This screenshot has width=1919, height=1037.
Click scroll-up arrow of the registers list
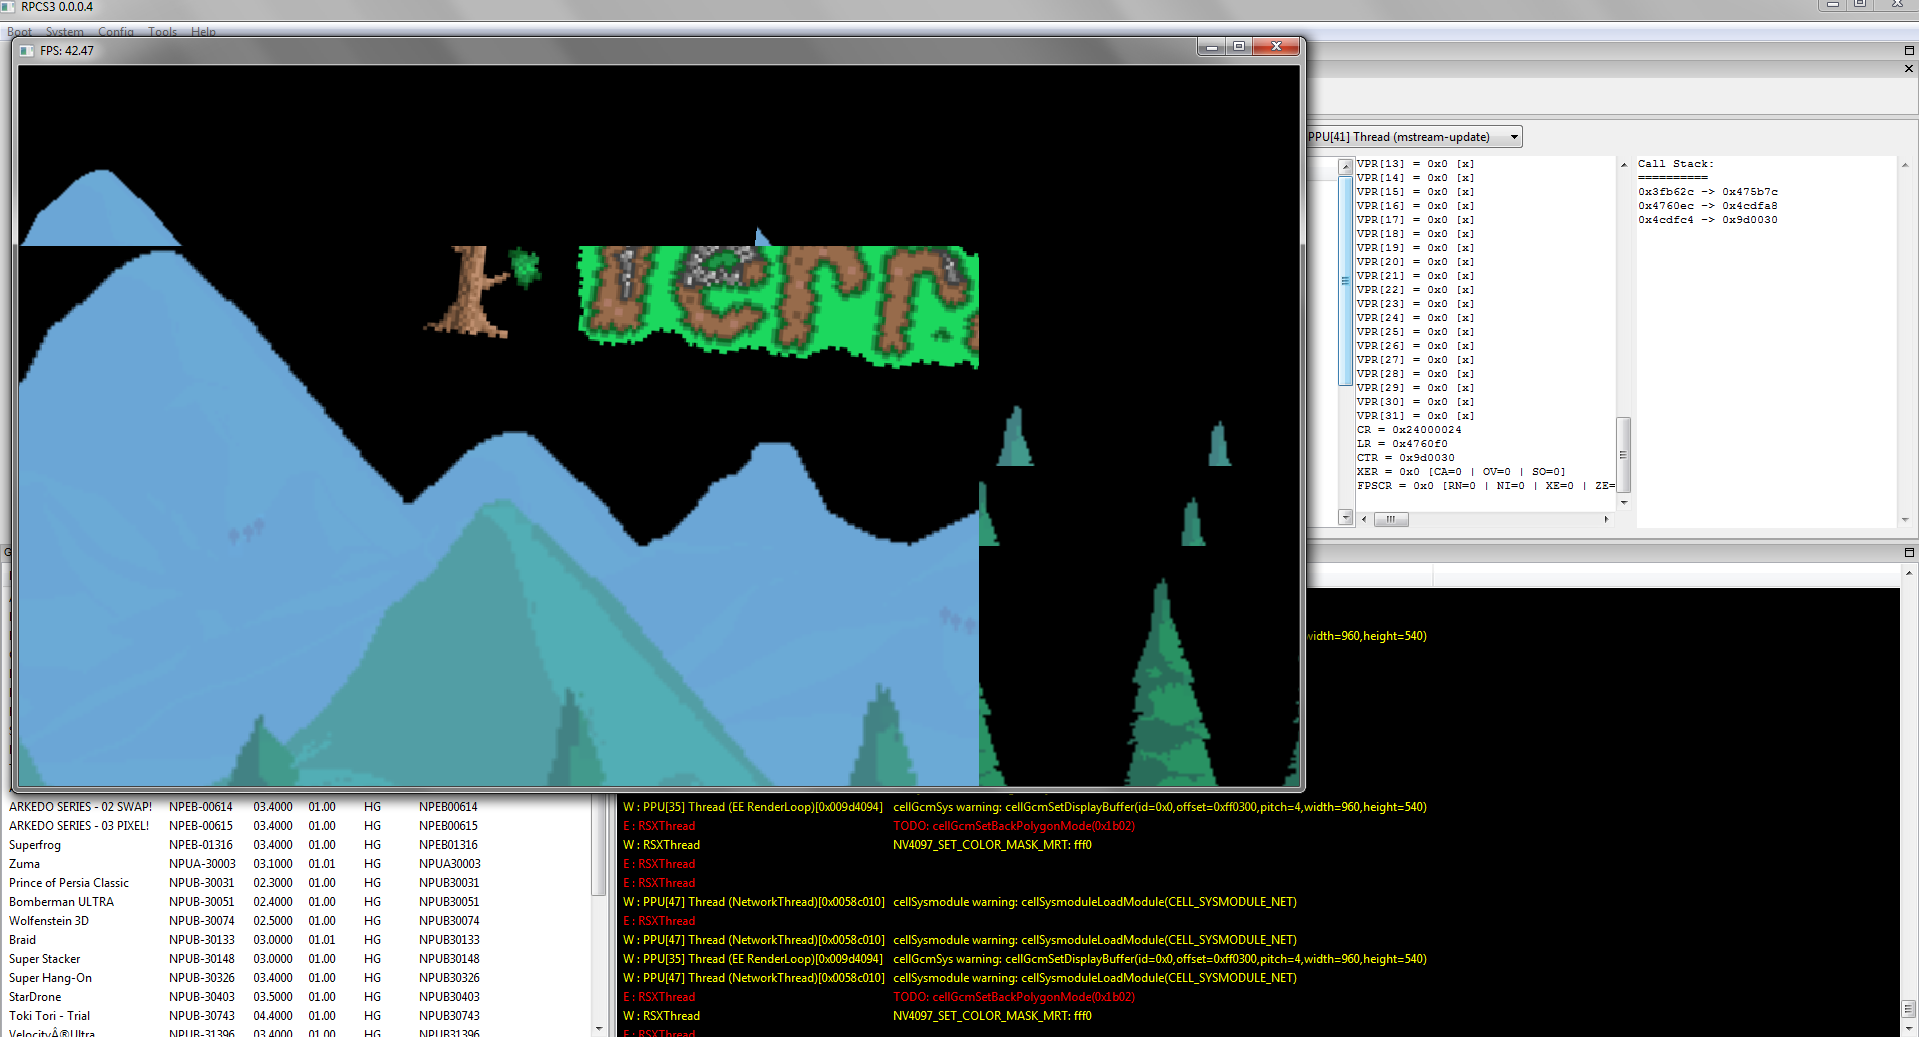1346,167
